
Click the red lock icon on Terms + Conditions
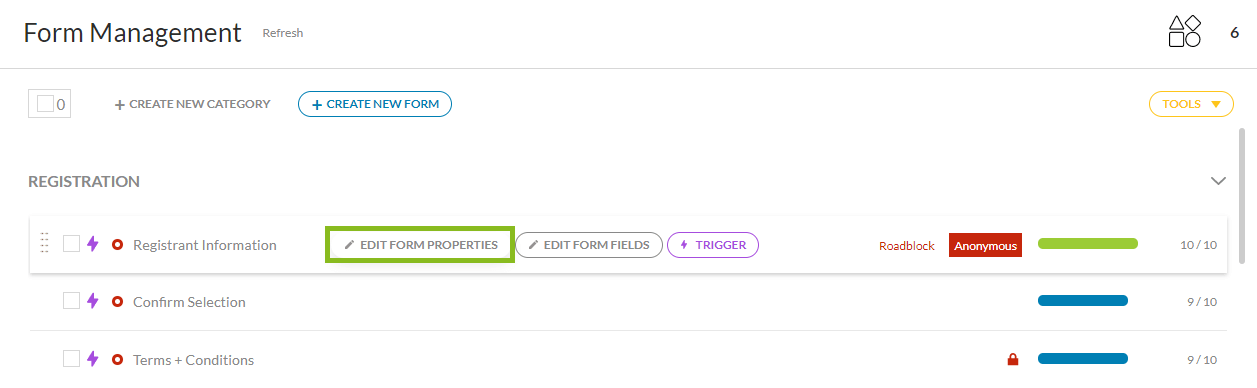pos(1013,360)
